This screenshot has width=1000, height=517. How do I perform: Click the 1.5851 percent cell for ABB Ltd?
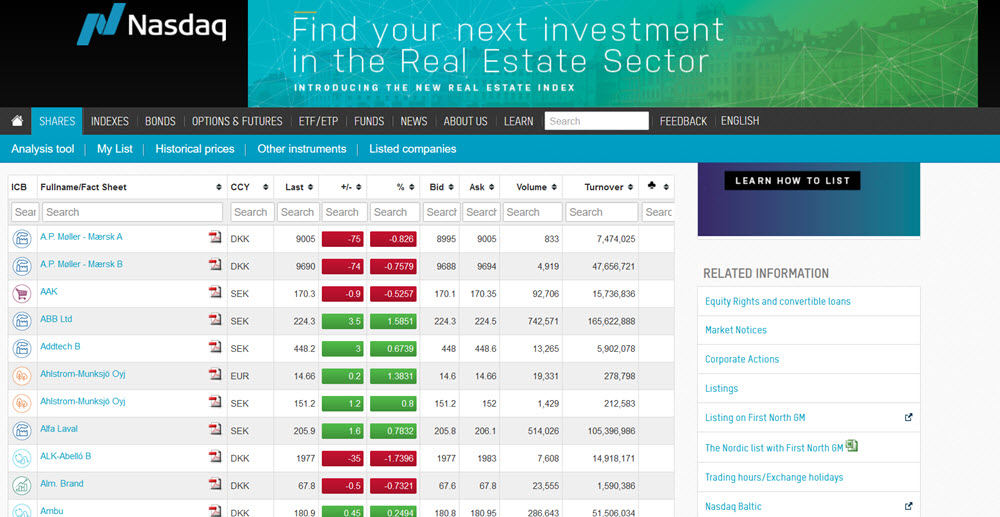(393, 321)
